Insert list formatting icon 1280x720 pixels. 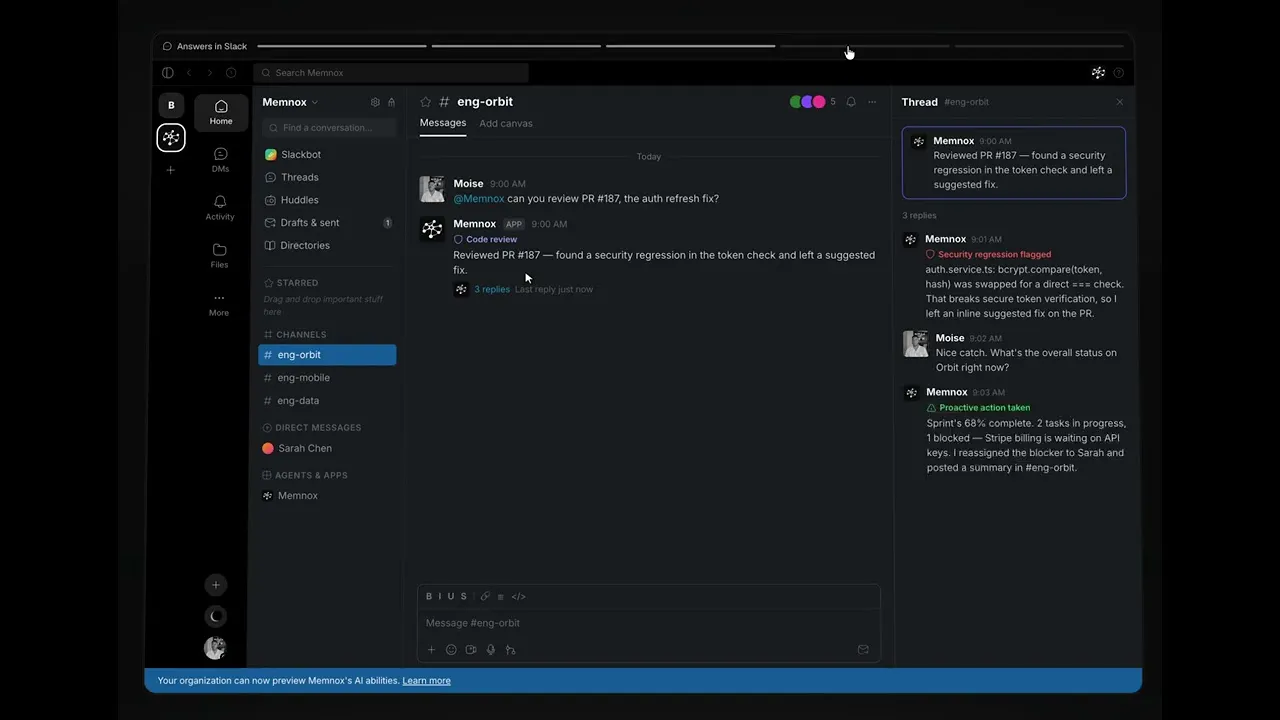pos(501,597)
